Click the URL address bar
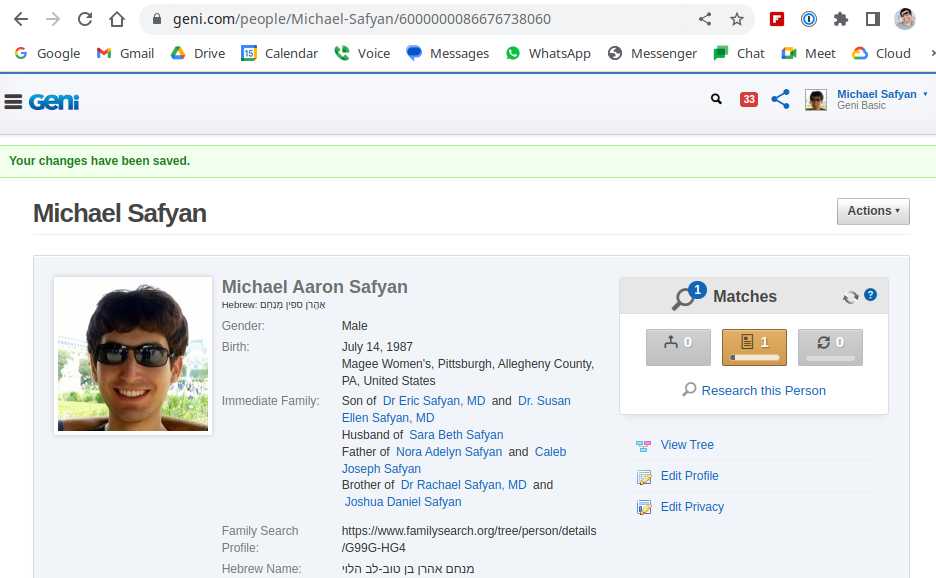The image size is (936, 578). click(420, 19)
